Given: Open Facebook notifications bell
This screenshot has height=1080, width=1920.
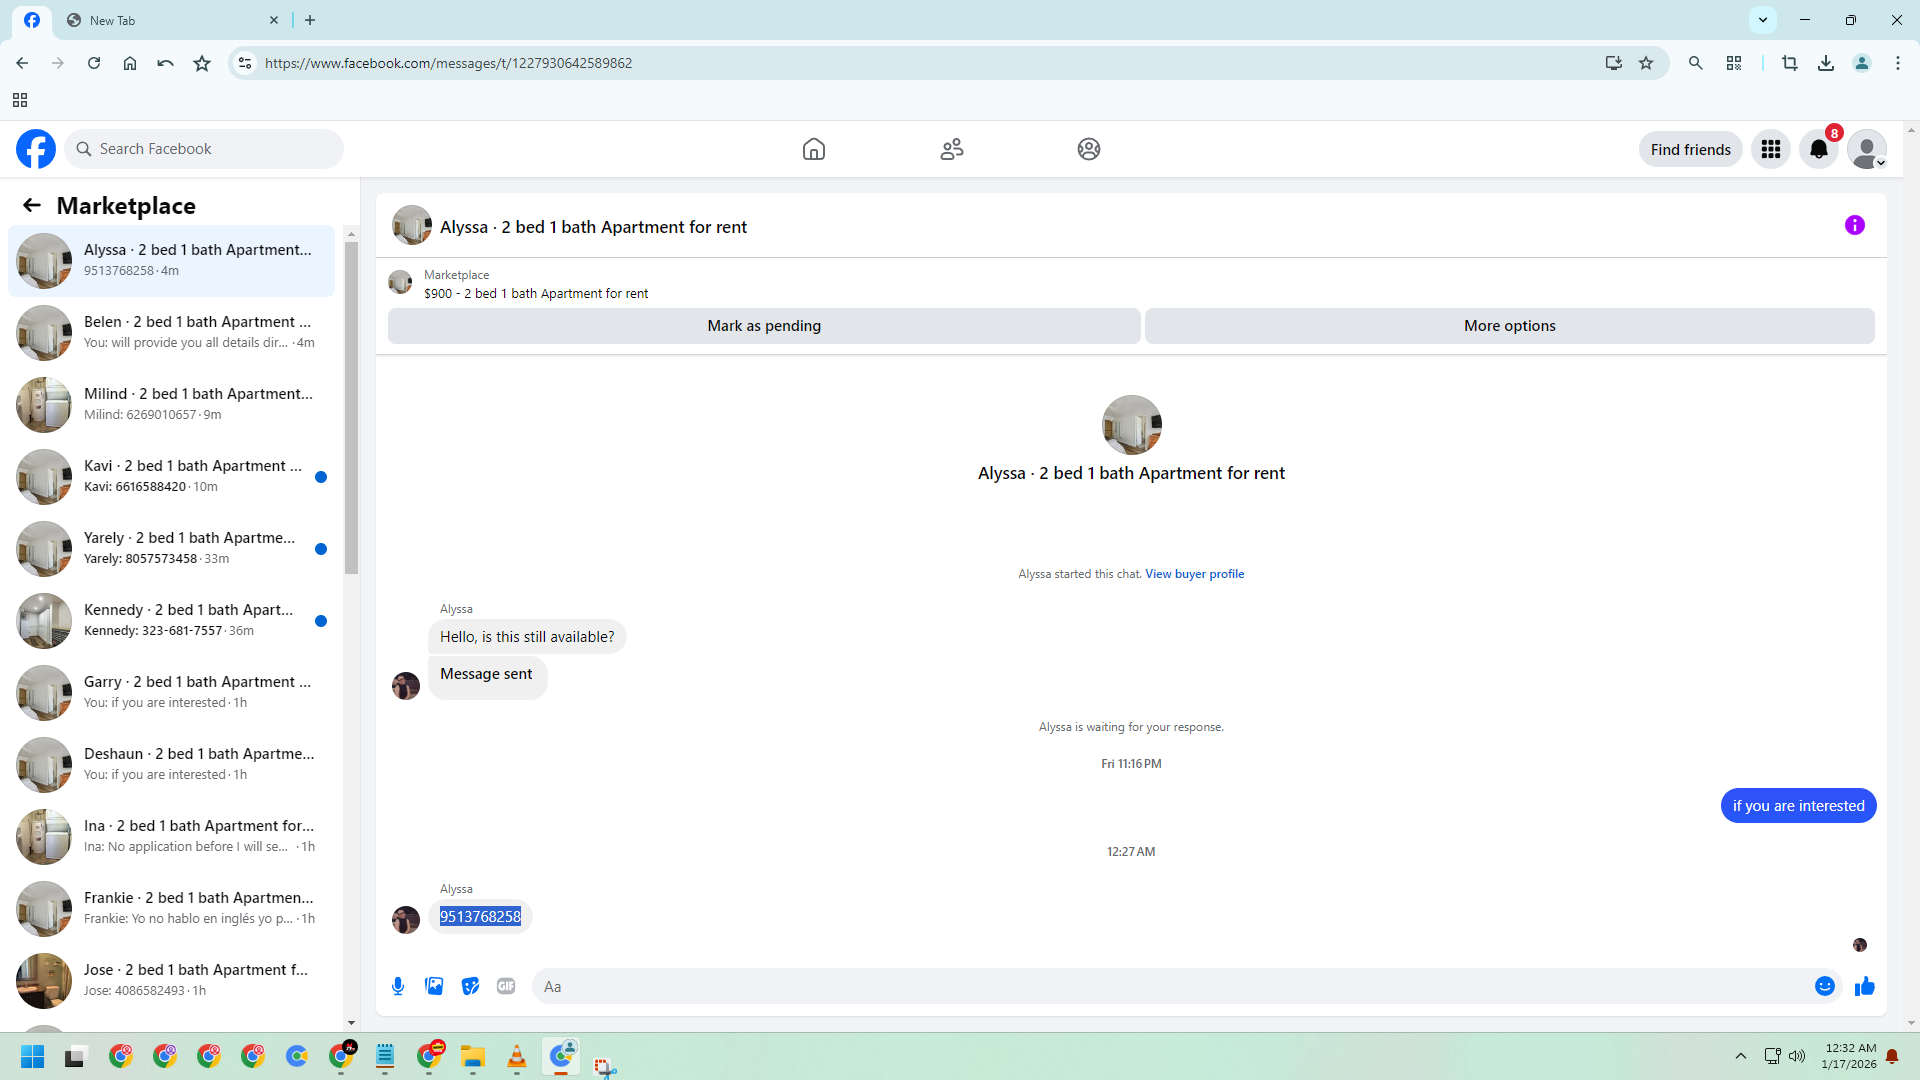Looking at the screenshot, I should click(1818, 149).
